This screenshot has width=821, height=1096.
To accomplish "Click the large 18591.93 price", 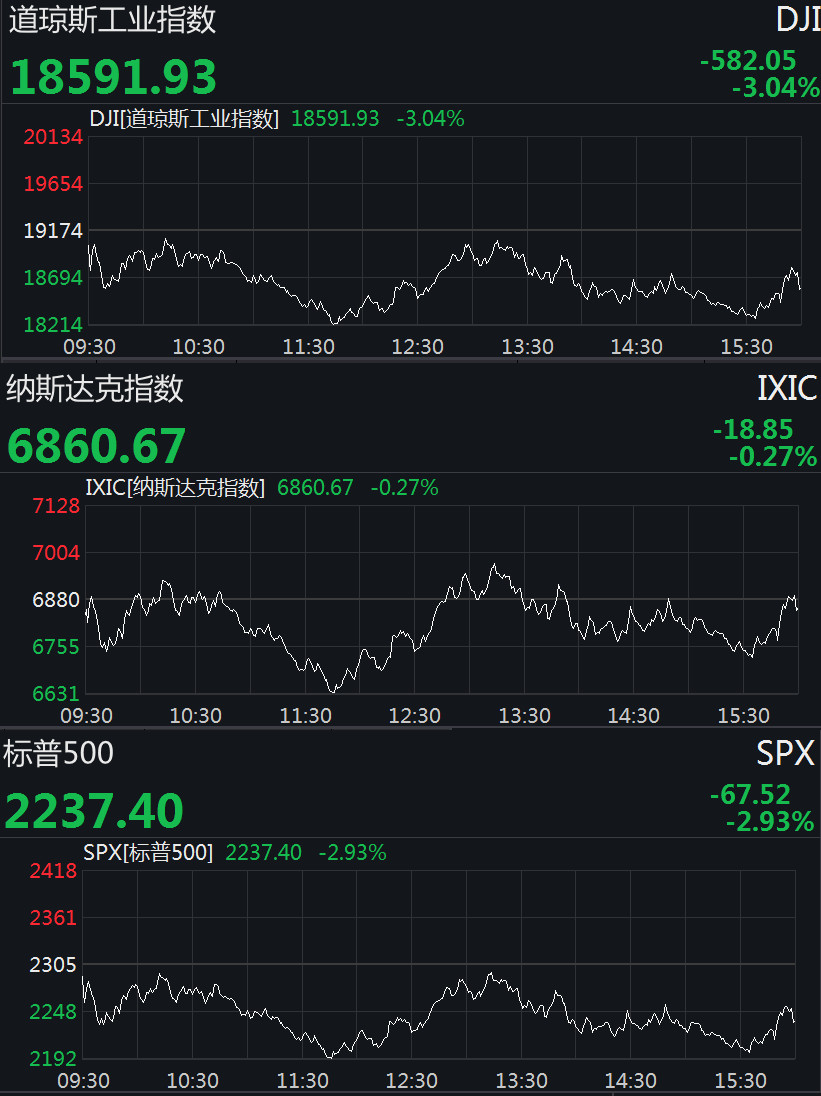I will point(113,77).
